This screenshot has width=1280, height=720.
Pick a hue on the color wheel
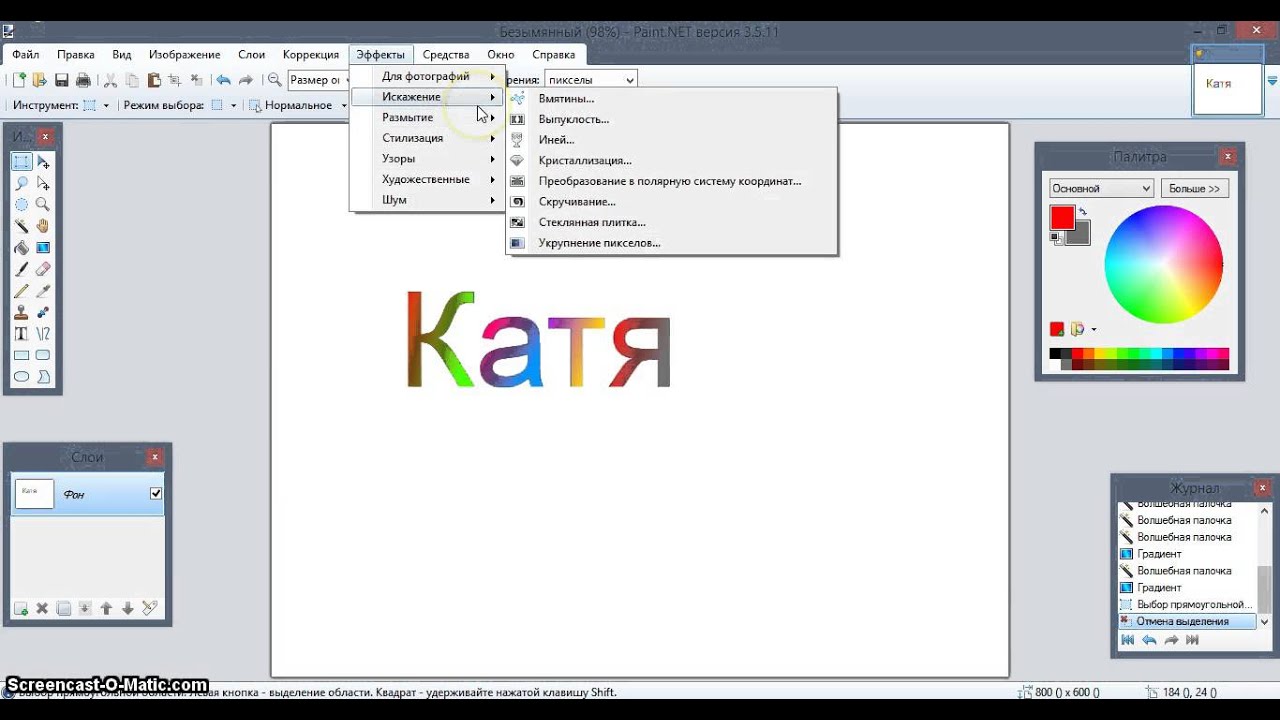pyautogui.click(x=1163, y=265)
